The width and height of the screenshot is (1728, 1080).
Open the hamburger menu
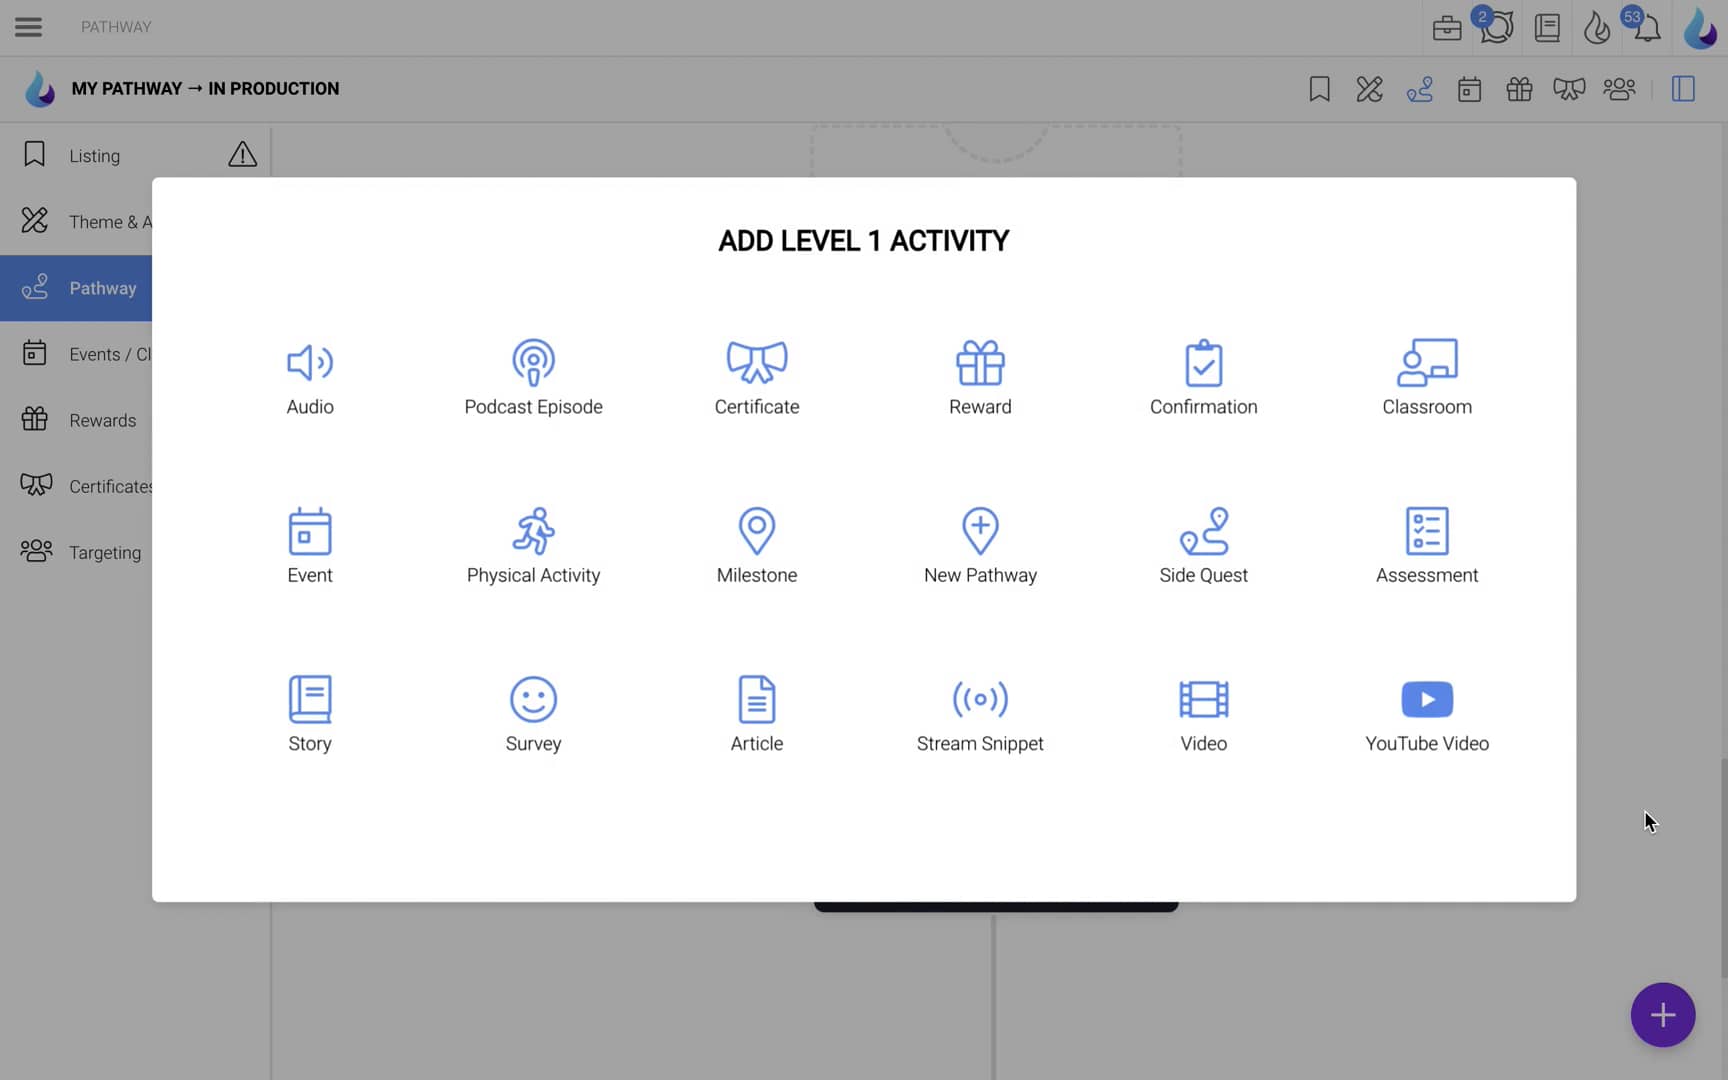point(28,27)
